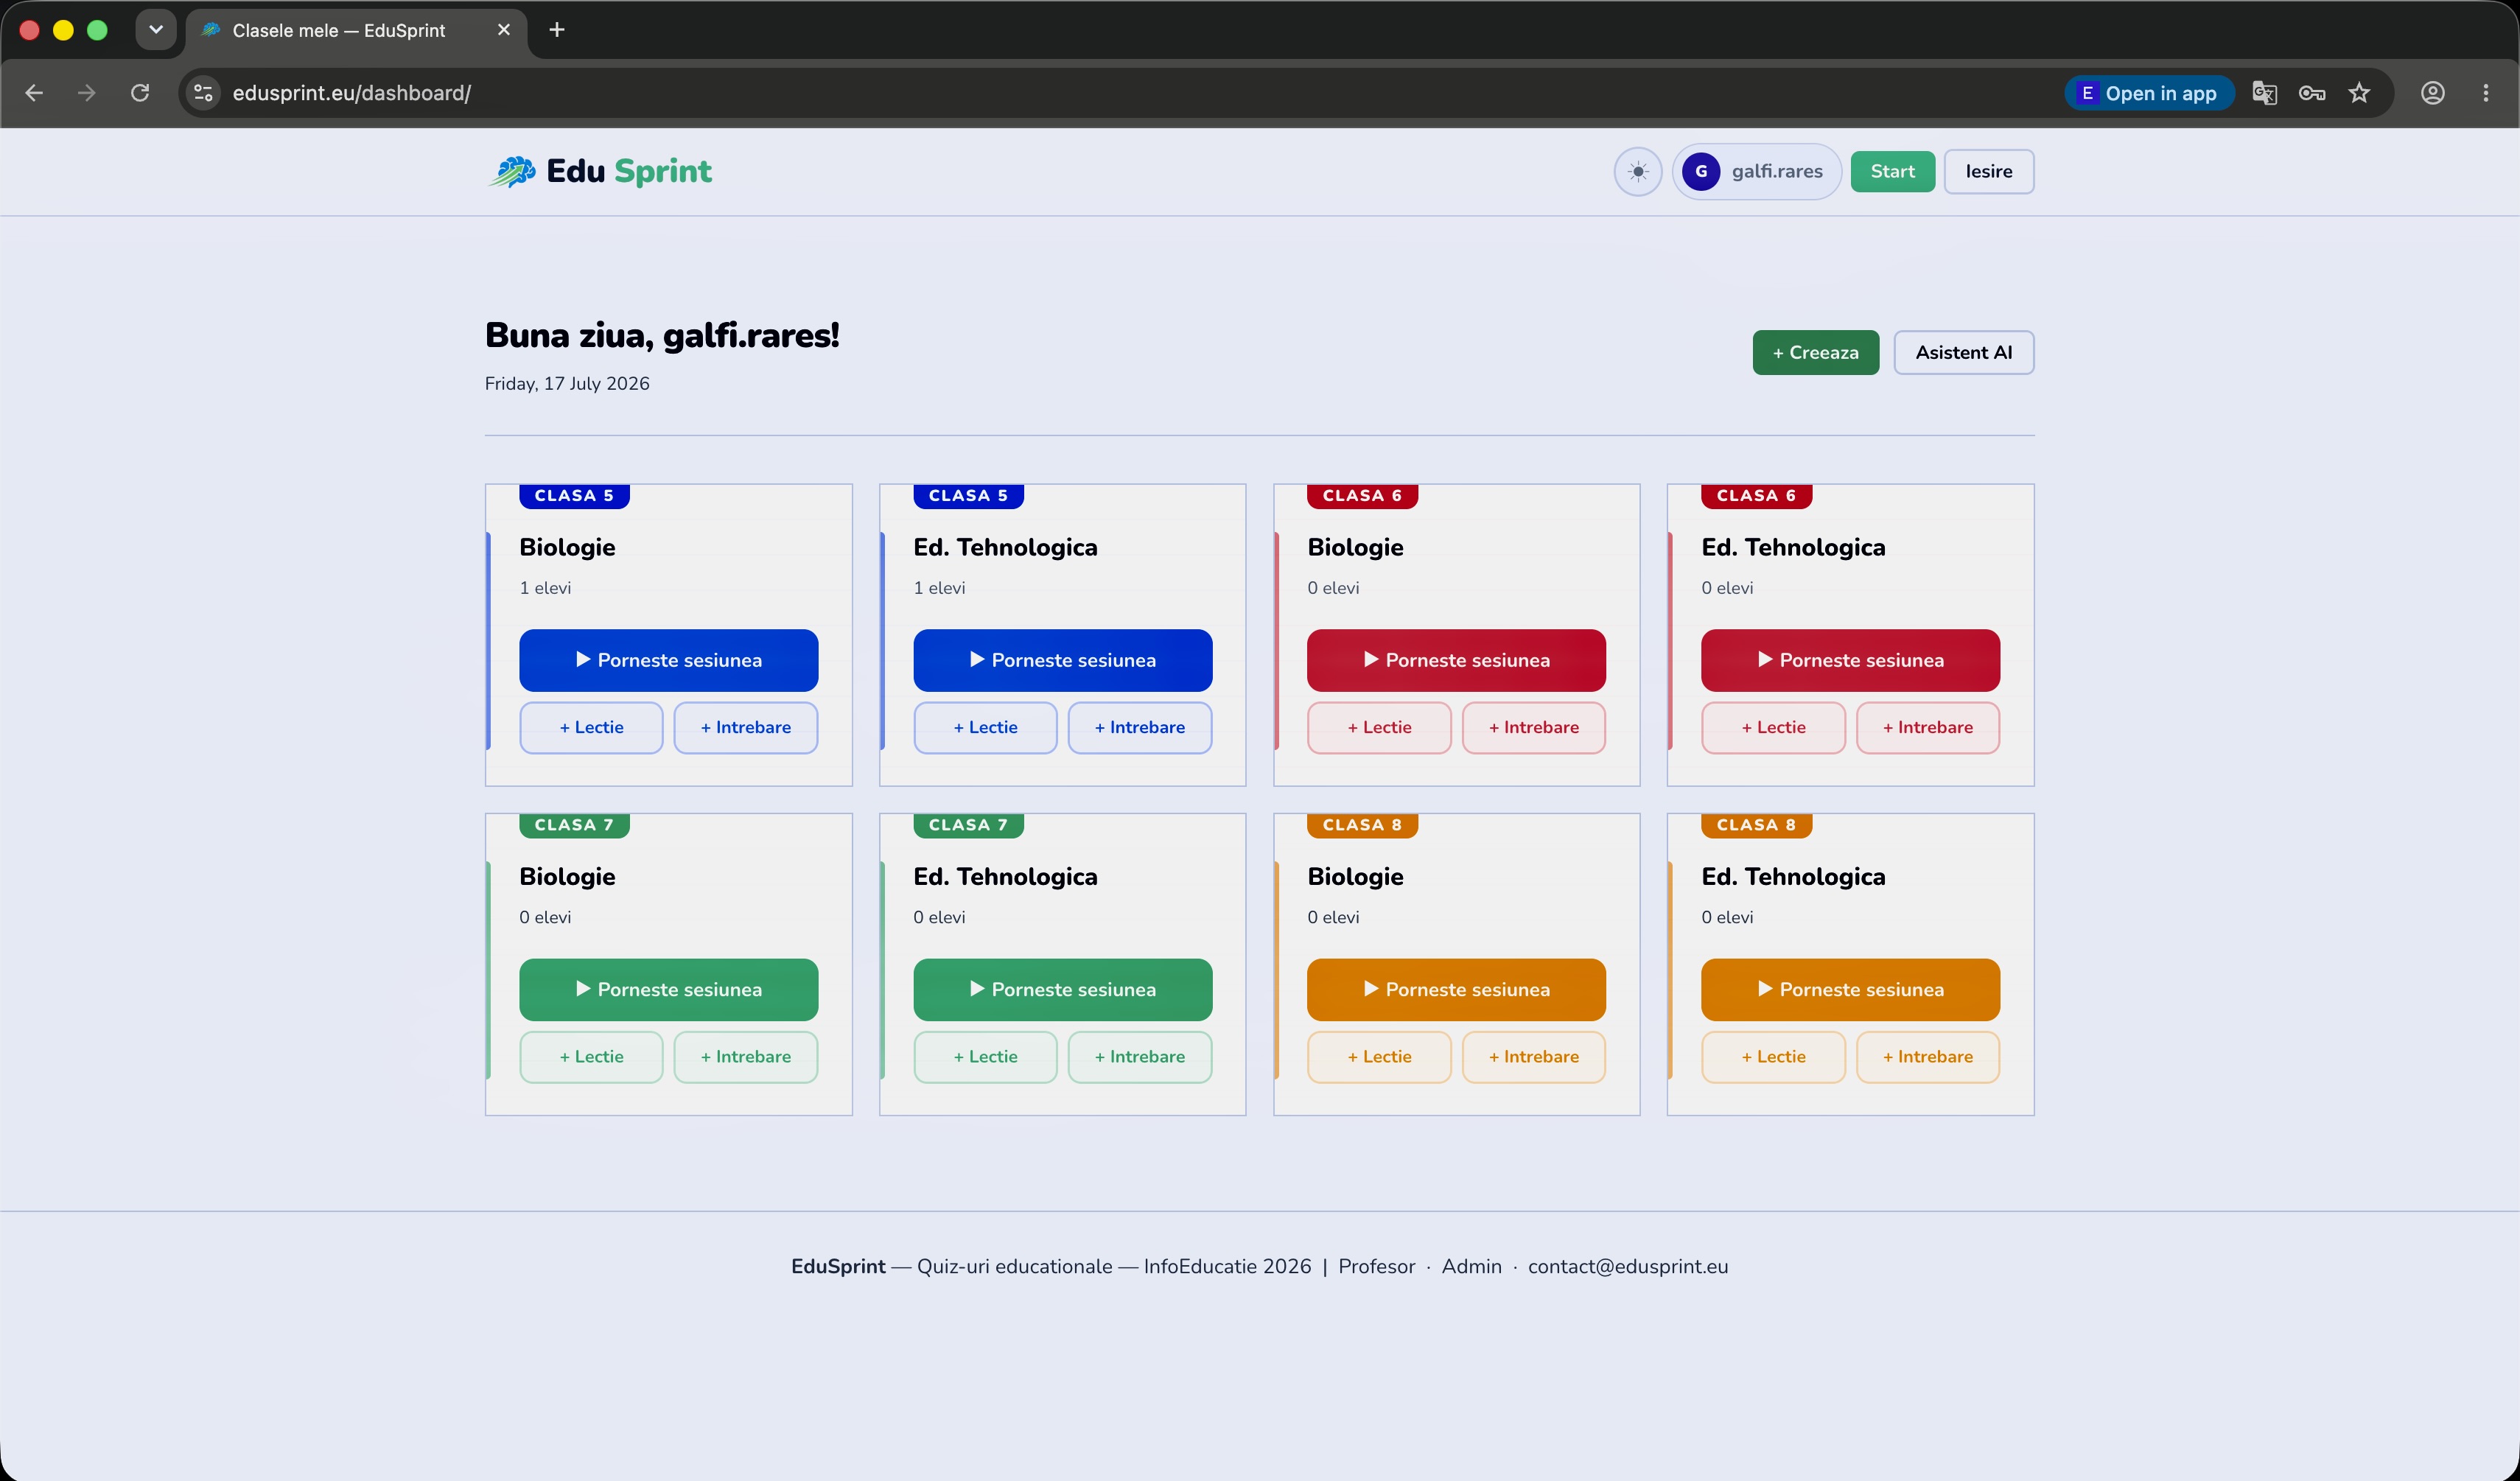Click the Friday, 17 July 2026 date
Screen dimensions: 2520x1481
click(x=567, y=384)
